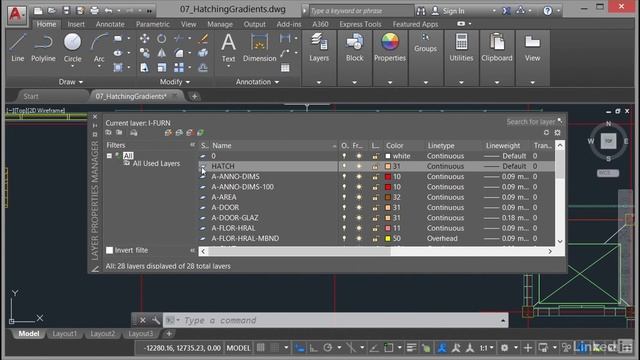This screenshot has height=360, width=640.
Task: Open layer manager settings gear
Action: [558, 133]
